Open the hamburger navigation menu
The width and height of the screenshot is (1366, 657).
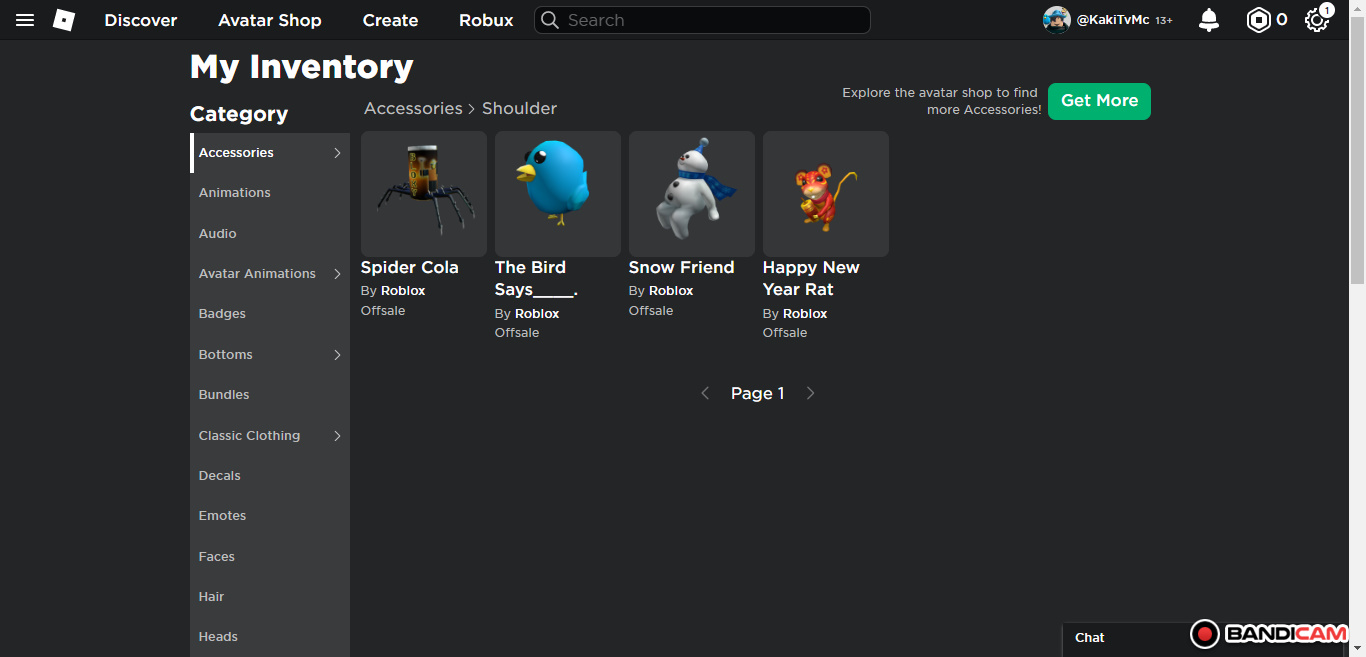pyautogui.click(x=25, y=20)
